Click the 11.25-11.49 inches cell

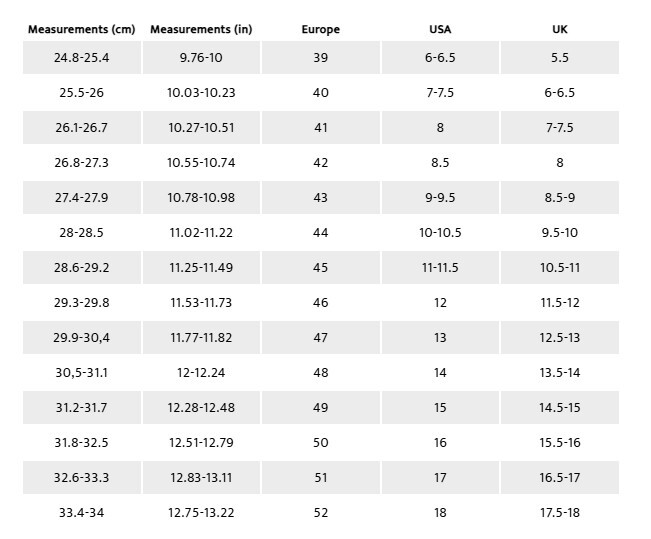point(201,268)
